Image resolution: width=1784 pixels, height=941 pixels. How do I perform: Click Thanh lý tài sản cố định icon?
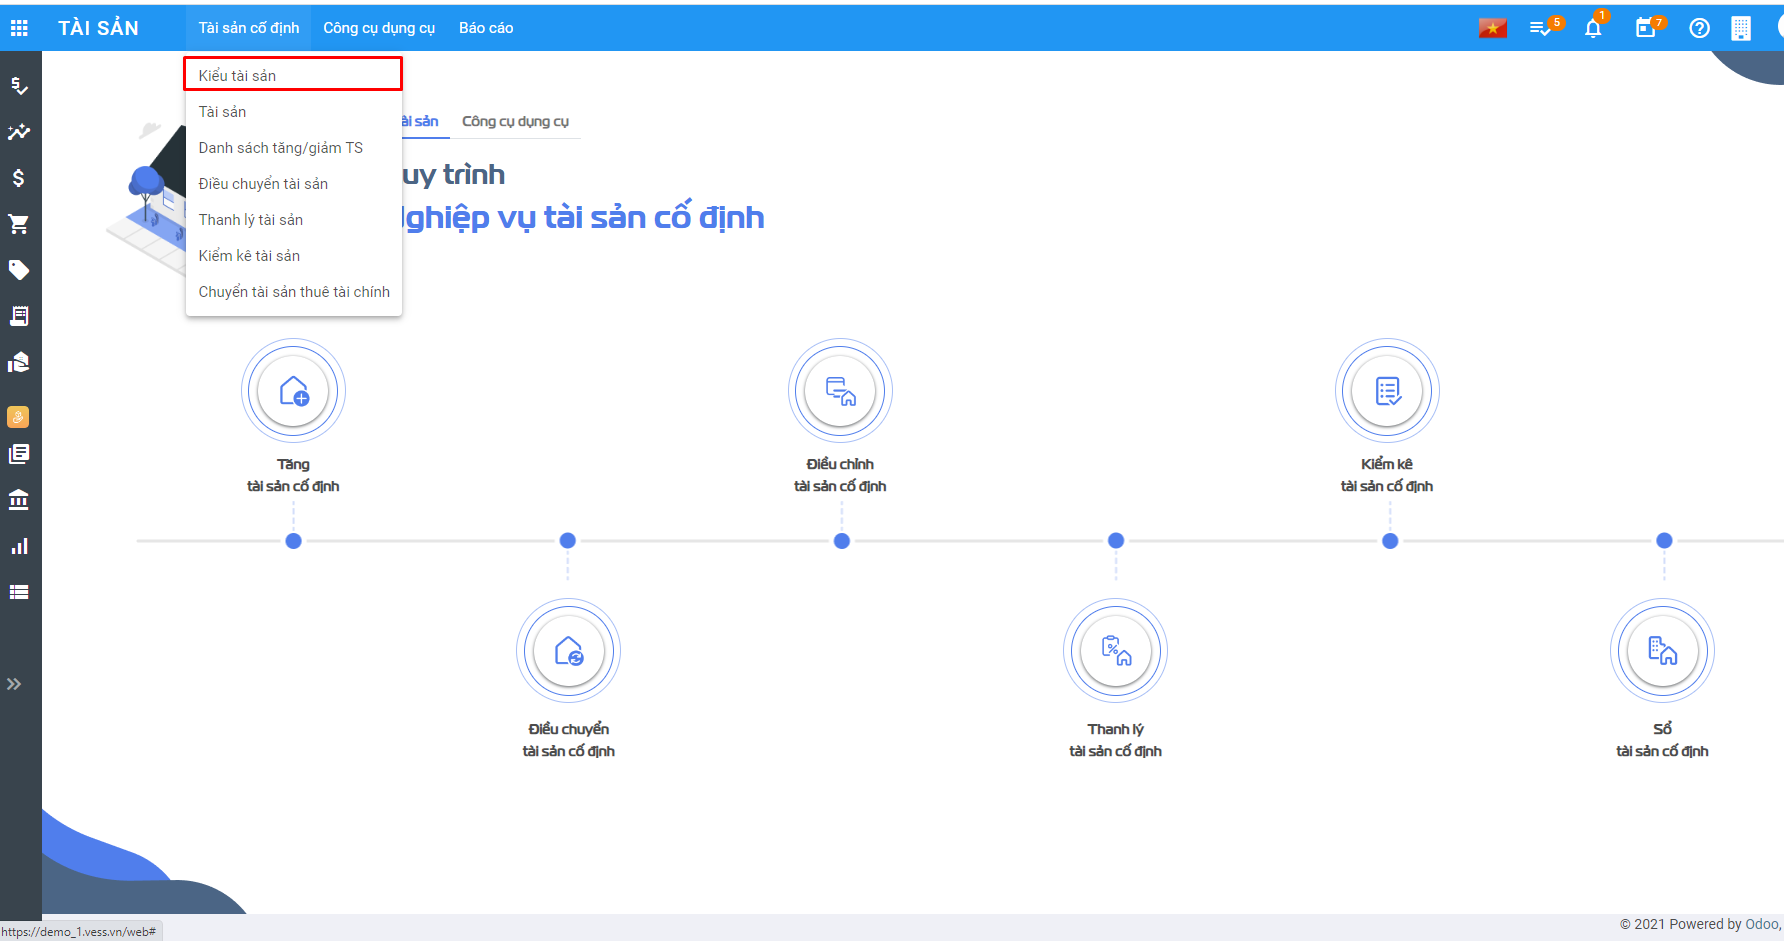[x=1115, y=652]
